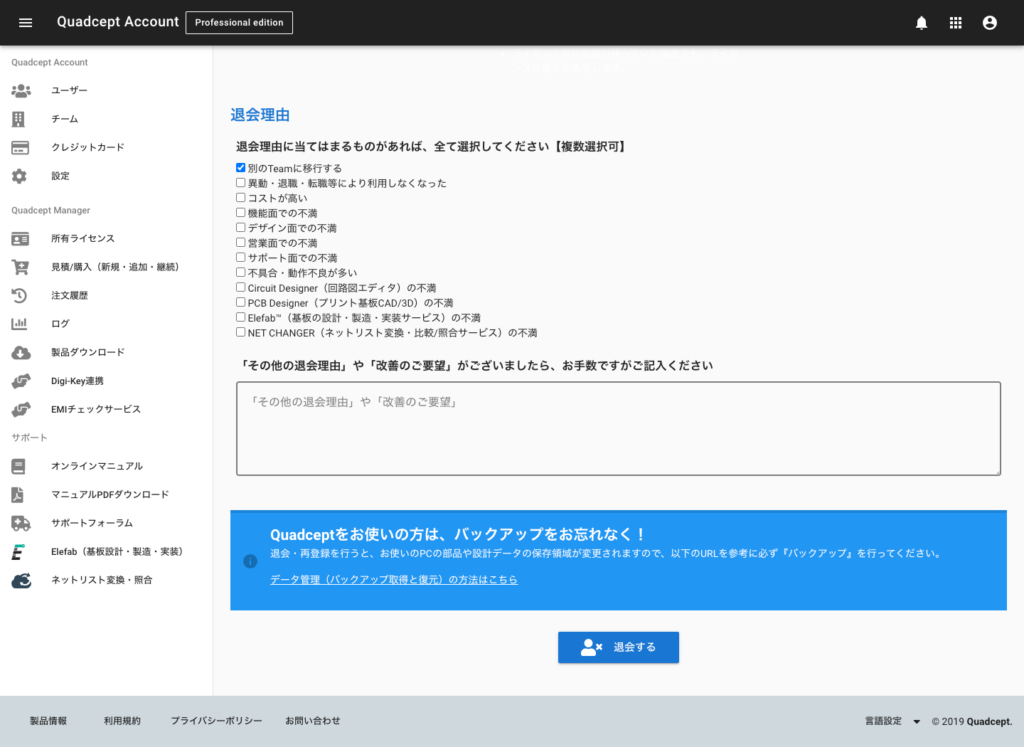Click the apps grid icon in the top bar
Screen dimensions: 1024x747
[955, 22]
